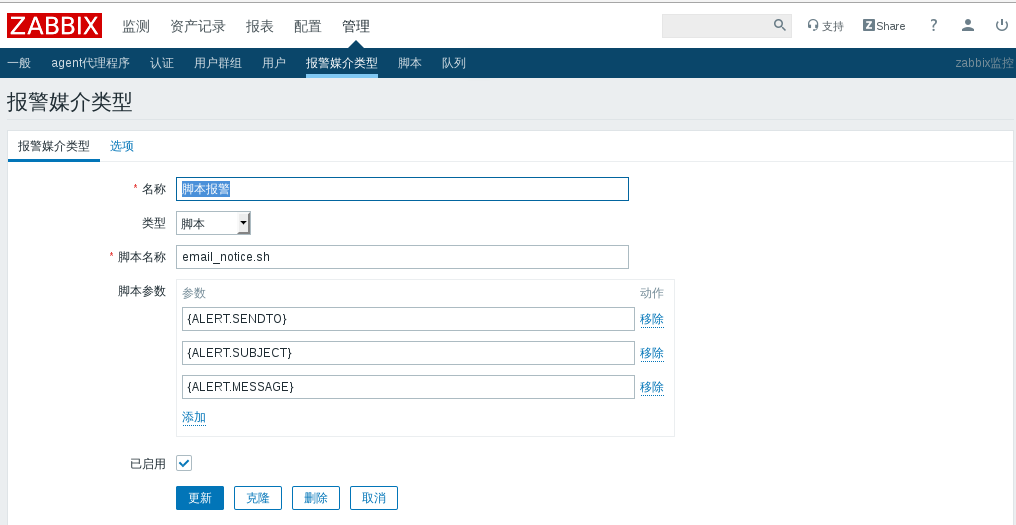This screenshot has height=525, width=1016.
Task: Remove the {ALERT.SUBJECT} parameter
Action: click(652, 353)
